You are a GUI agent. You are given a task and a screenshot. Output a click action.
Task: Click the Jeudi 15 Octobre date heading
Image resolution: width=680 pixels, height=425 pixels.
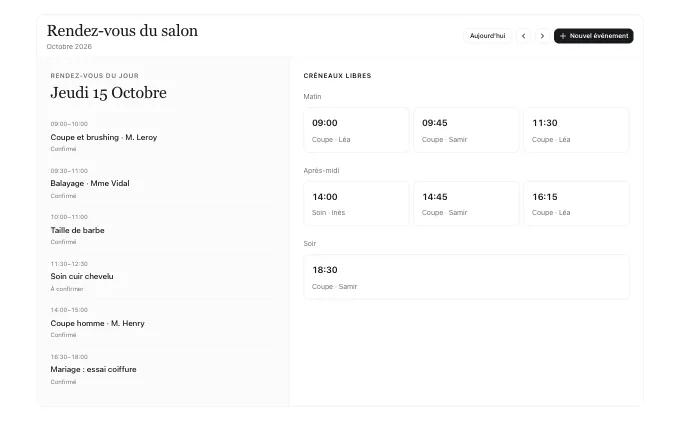[x=108, y=93]
